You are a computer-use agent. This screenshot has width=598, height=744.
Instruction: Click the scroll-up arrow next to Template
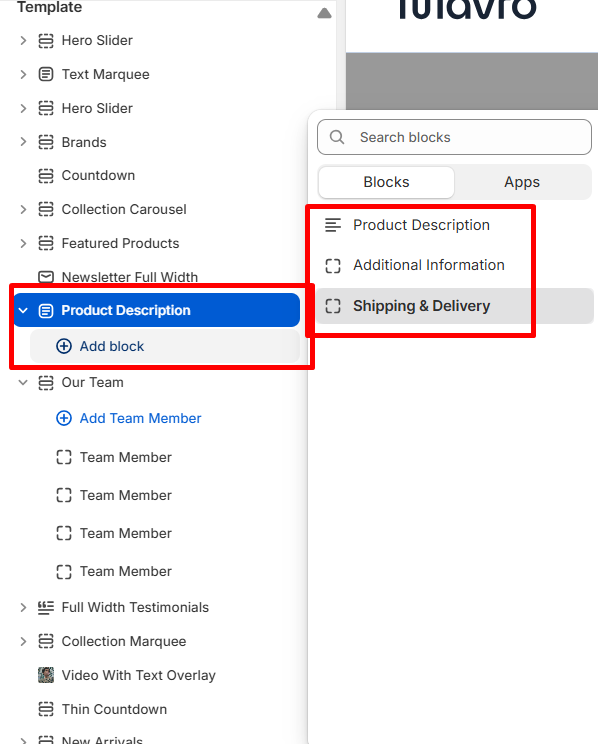[324, 13]
